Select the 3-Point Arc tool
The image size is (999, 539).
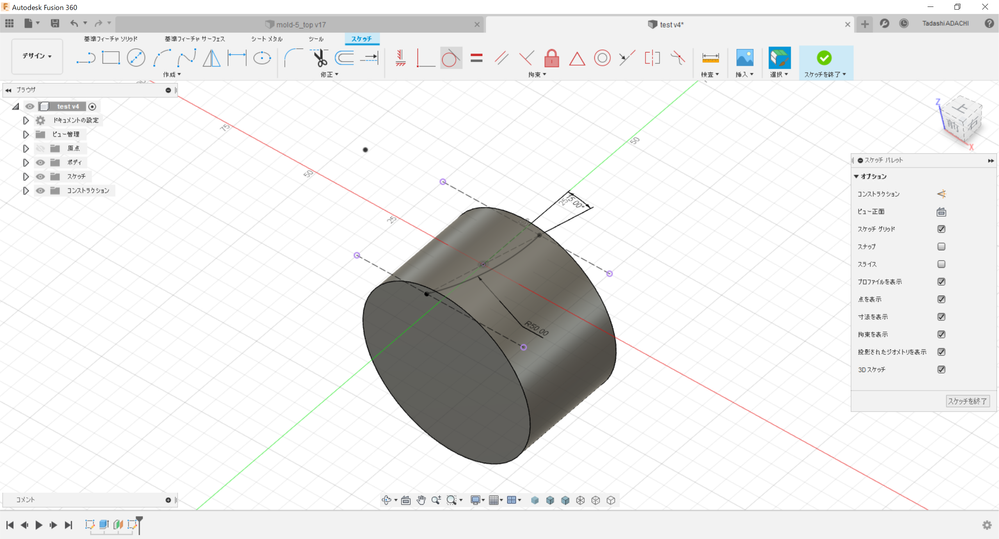[x=162, y=58]
